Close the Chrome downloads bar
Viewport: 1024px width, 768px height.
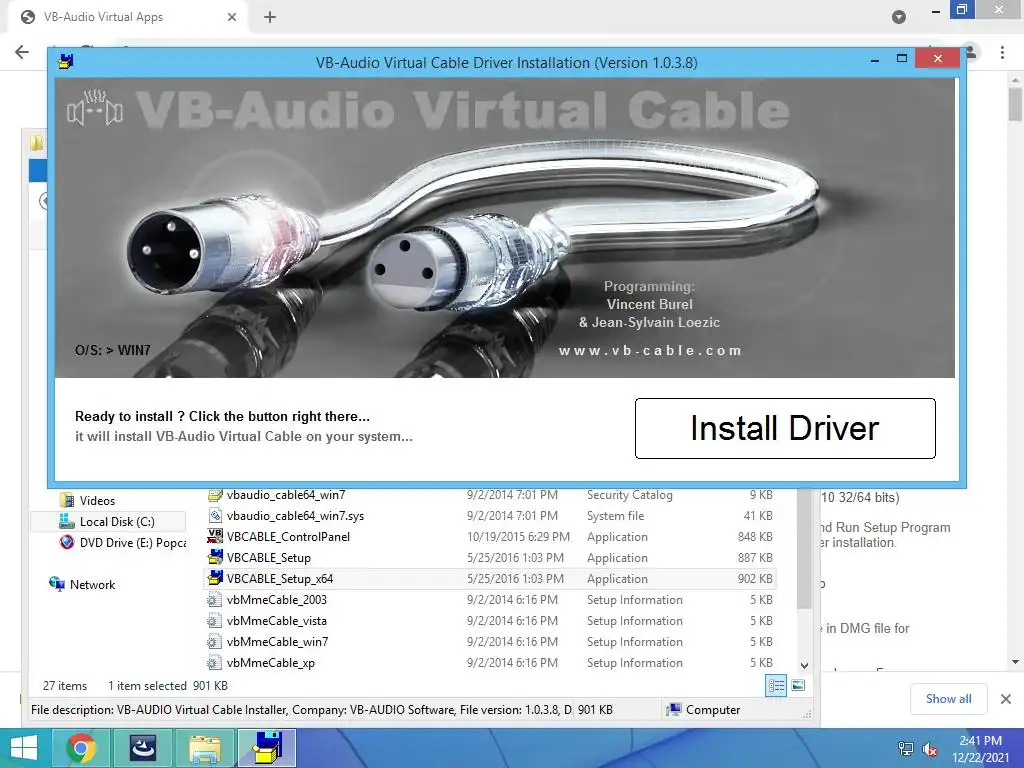click(1006, 699)
